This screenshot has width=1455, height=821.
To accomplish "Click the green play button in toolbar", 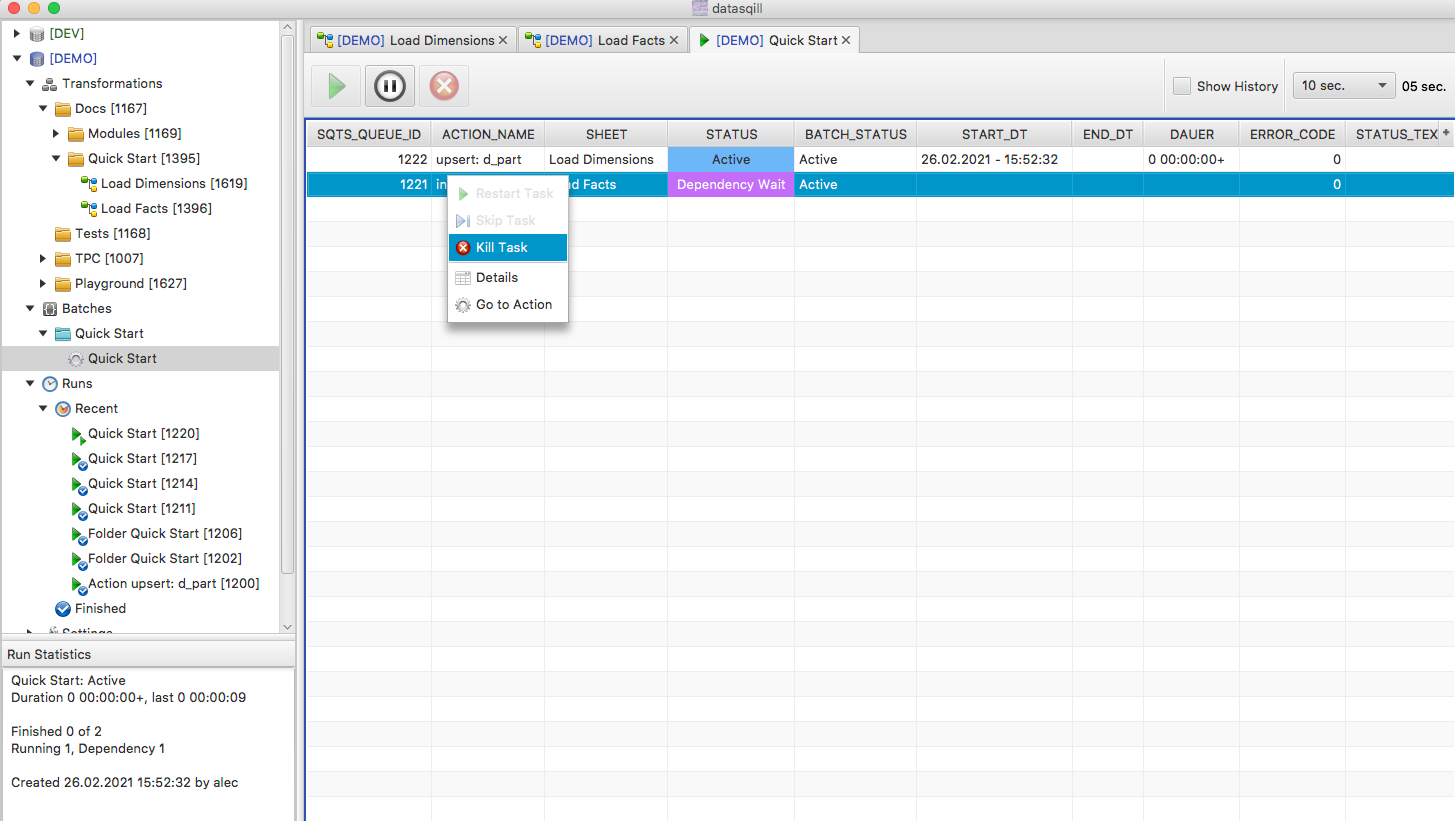I will click(x=336, y=86).
